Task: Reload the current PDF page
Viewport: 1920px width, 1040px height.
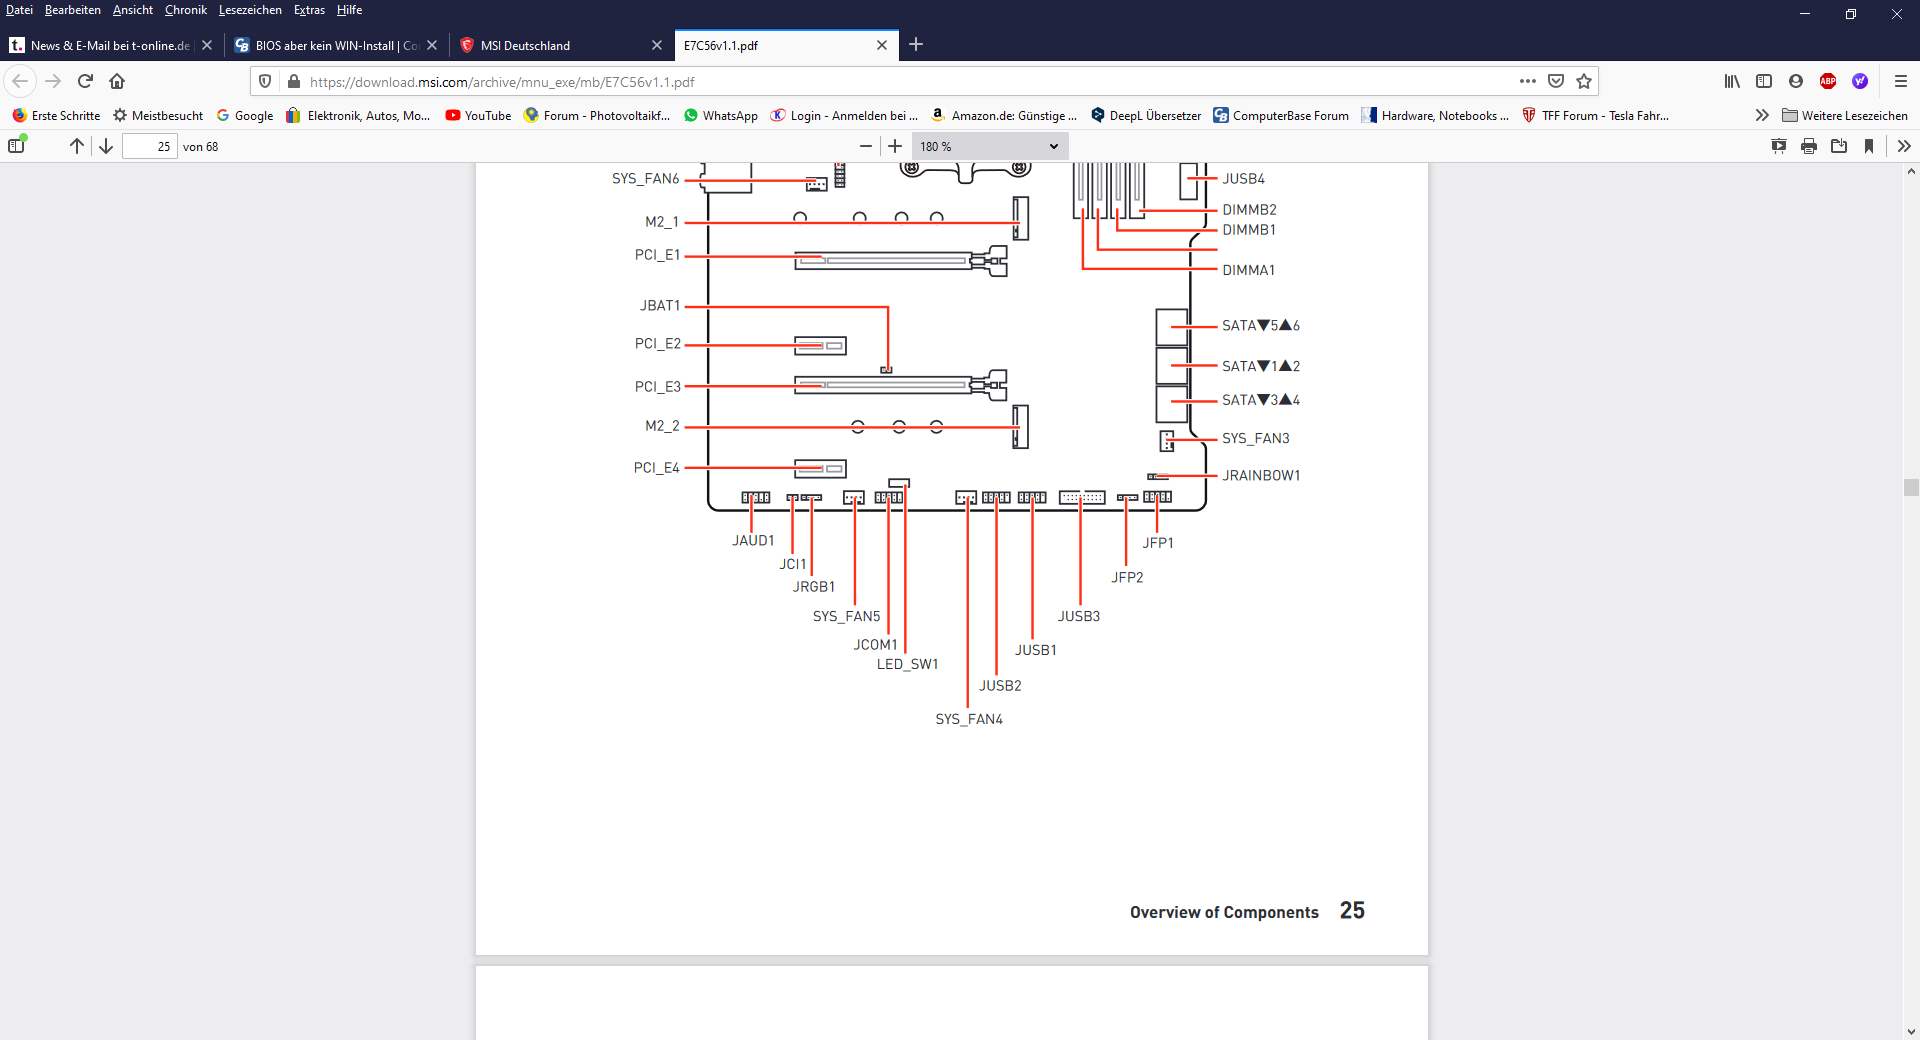Action: pyautogui.click(x=85, y=81)
